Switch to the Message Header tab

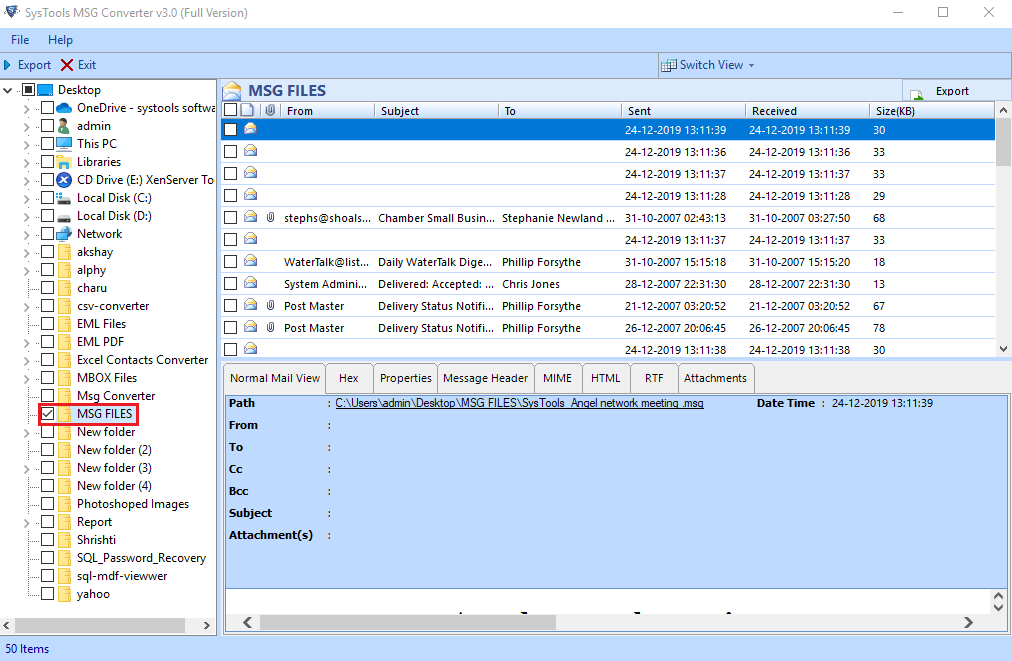(x=485, y=378)
